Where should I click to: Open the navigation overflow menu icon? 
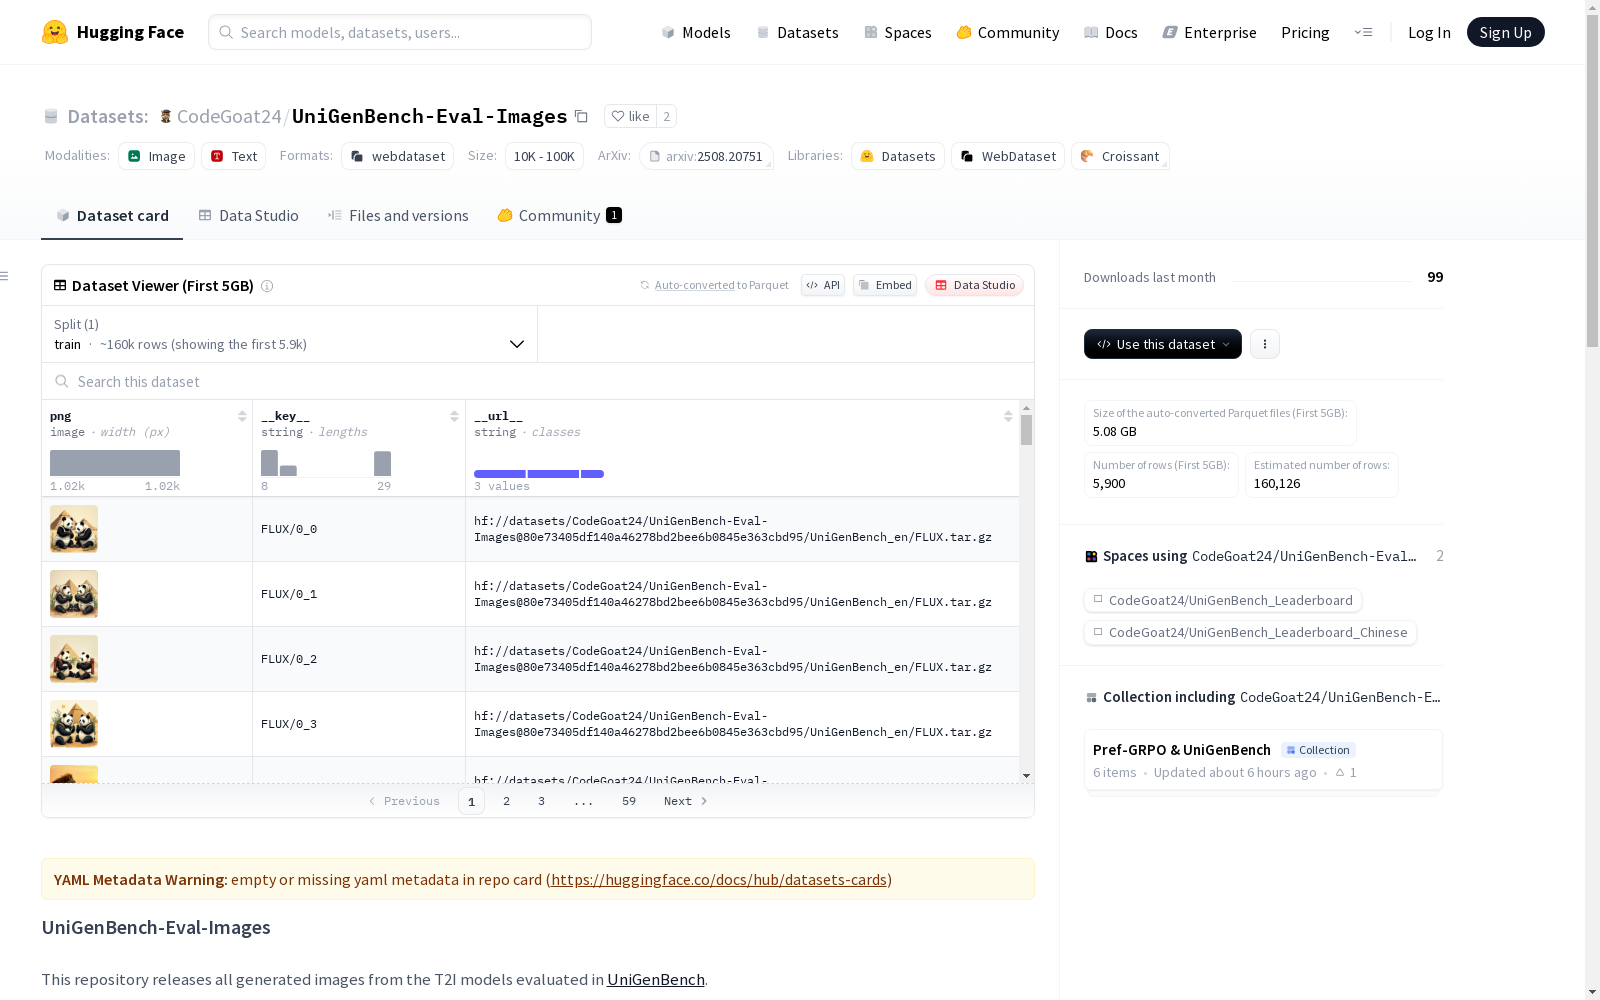coord(1363,32)
